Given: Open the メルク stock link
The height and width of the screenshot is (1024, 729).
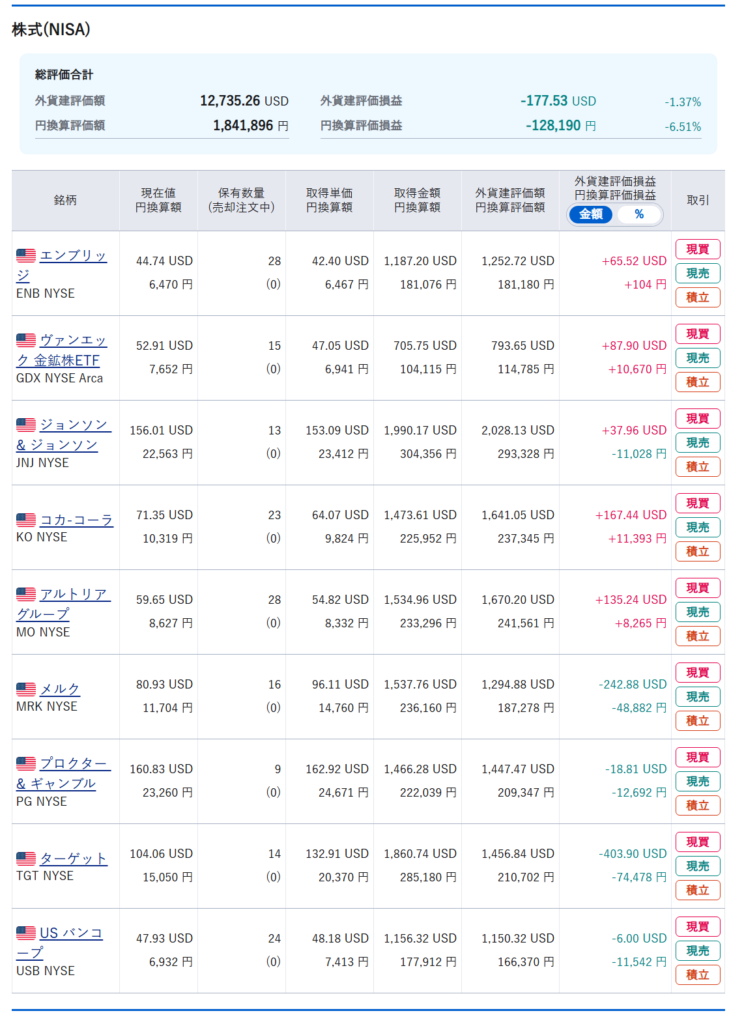Looking at the screenshot, I should click(59, 689).
